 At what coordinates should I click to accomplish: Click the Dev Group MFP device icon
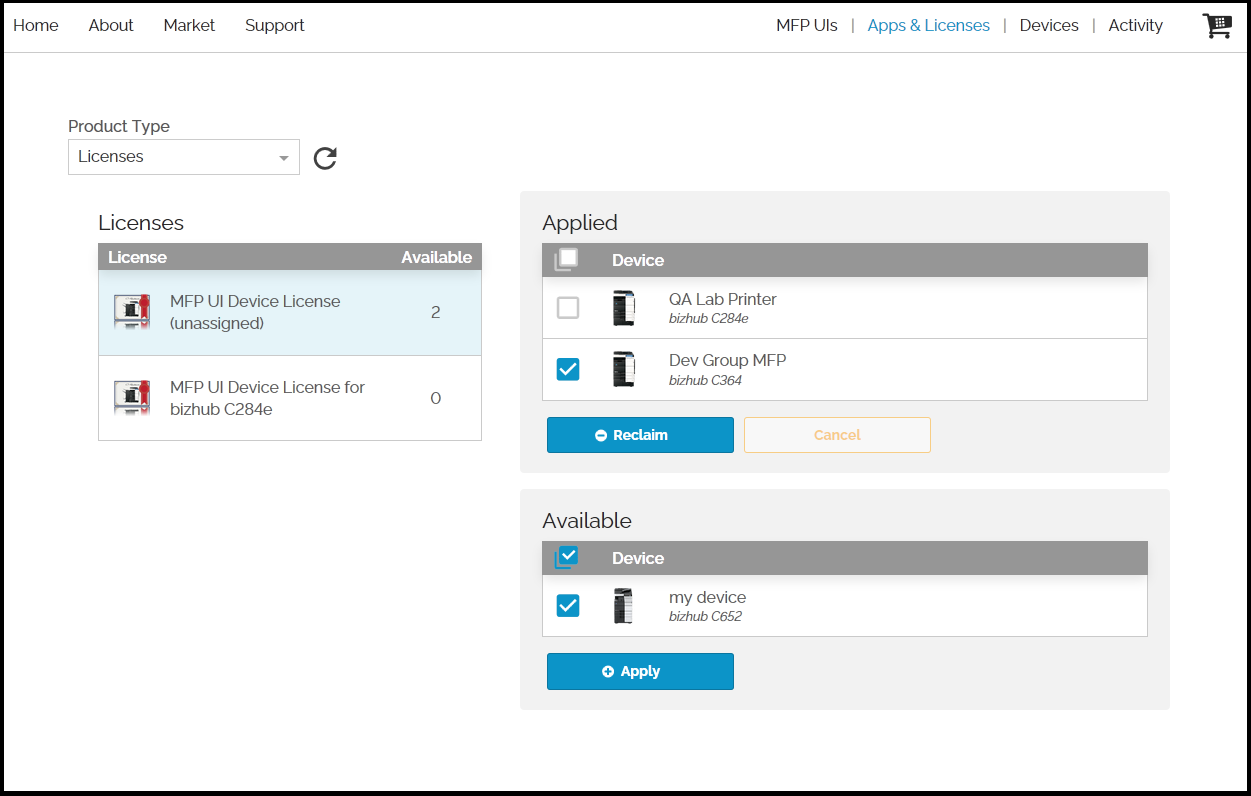pyautogui.click(x=624, y=369)
